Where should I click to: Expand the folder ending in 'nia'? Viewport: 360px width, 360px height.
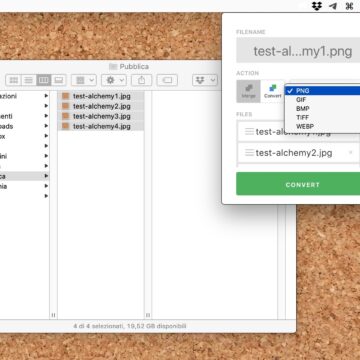coord(46,186)
